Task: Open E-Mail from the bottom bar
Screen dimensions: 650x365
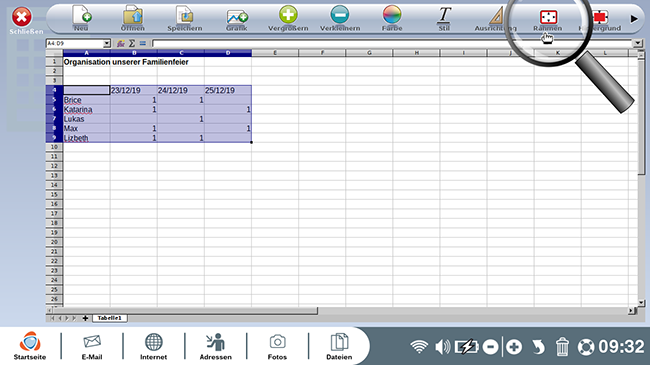Action: pos(92,347)
